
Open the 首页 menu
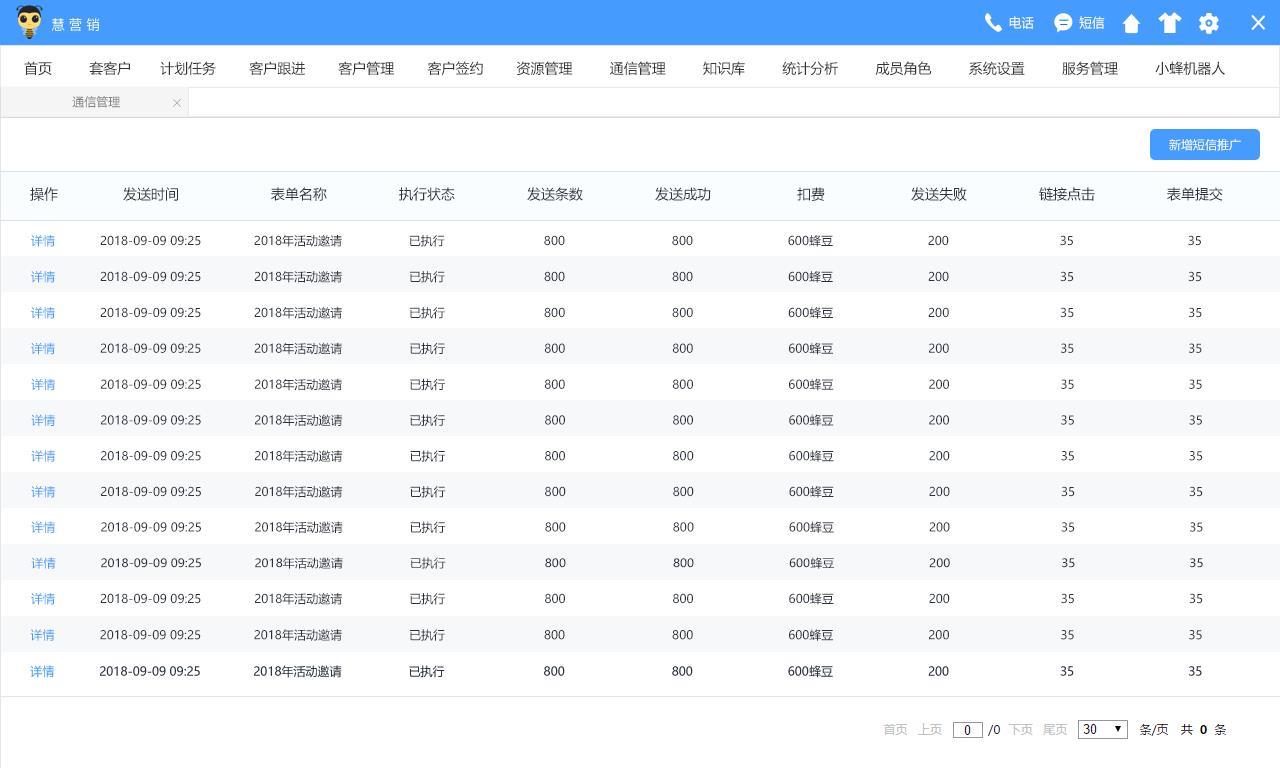(38, 68)
